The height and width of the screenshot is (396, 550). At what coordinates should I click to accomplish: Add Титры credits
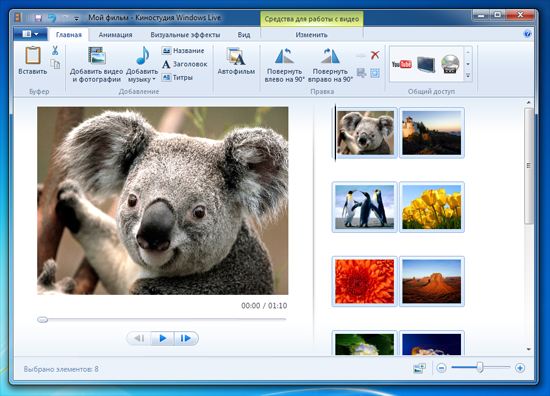(x=177, y=78)
